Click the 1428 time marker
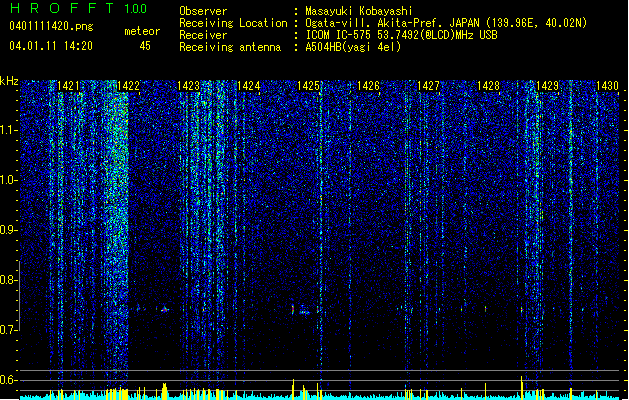629x400 pixels. (x=488, y=86)
